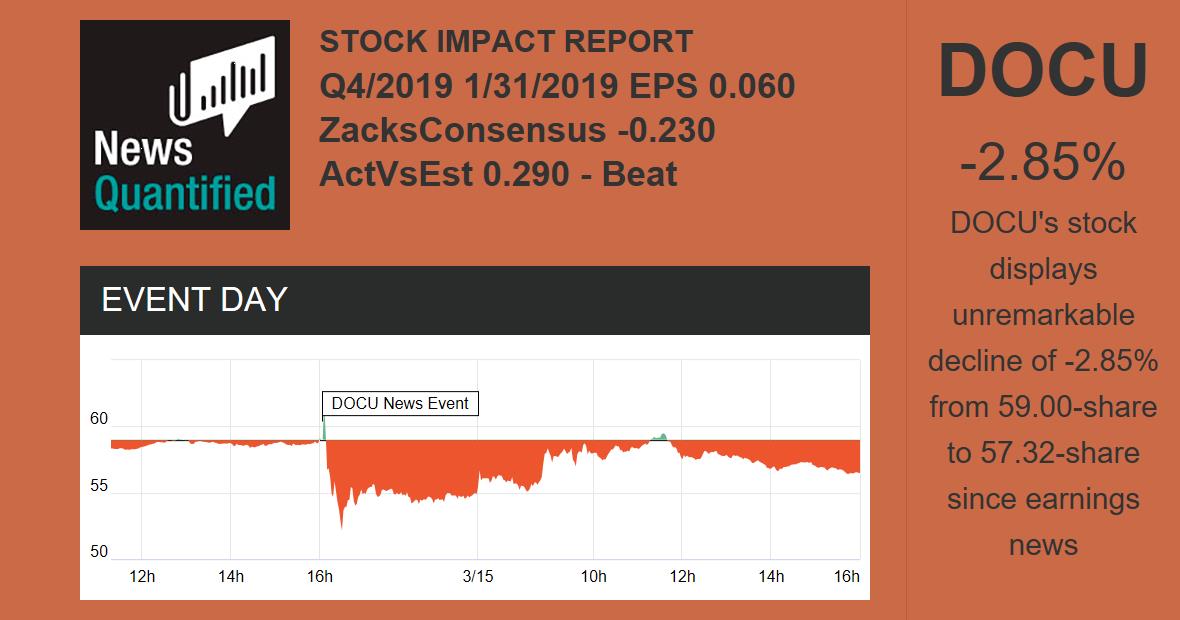This screenshot has width=1180, height=620.
Task: Click the 50 price axis label
Action: 99,552
